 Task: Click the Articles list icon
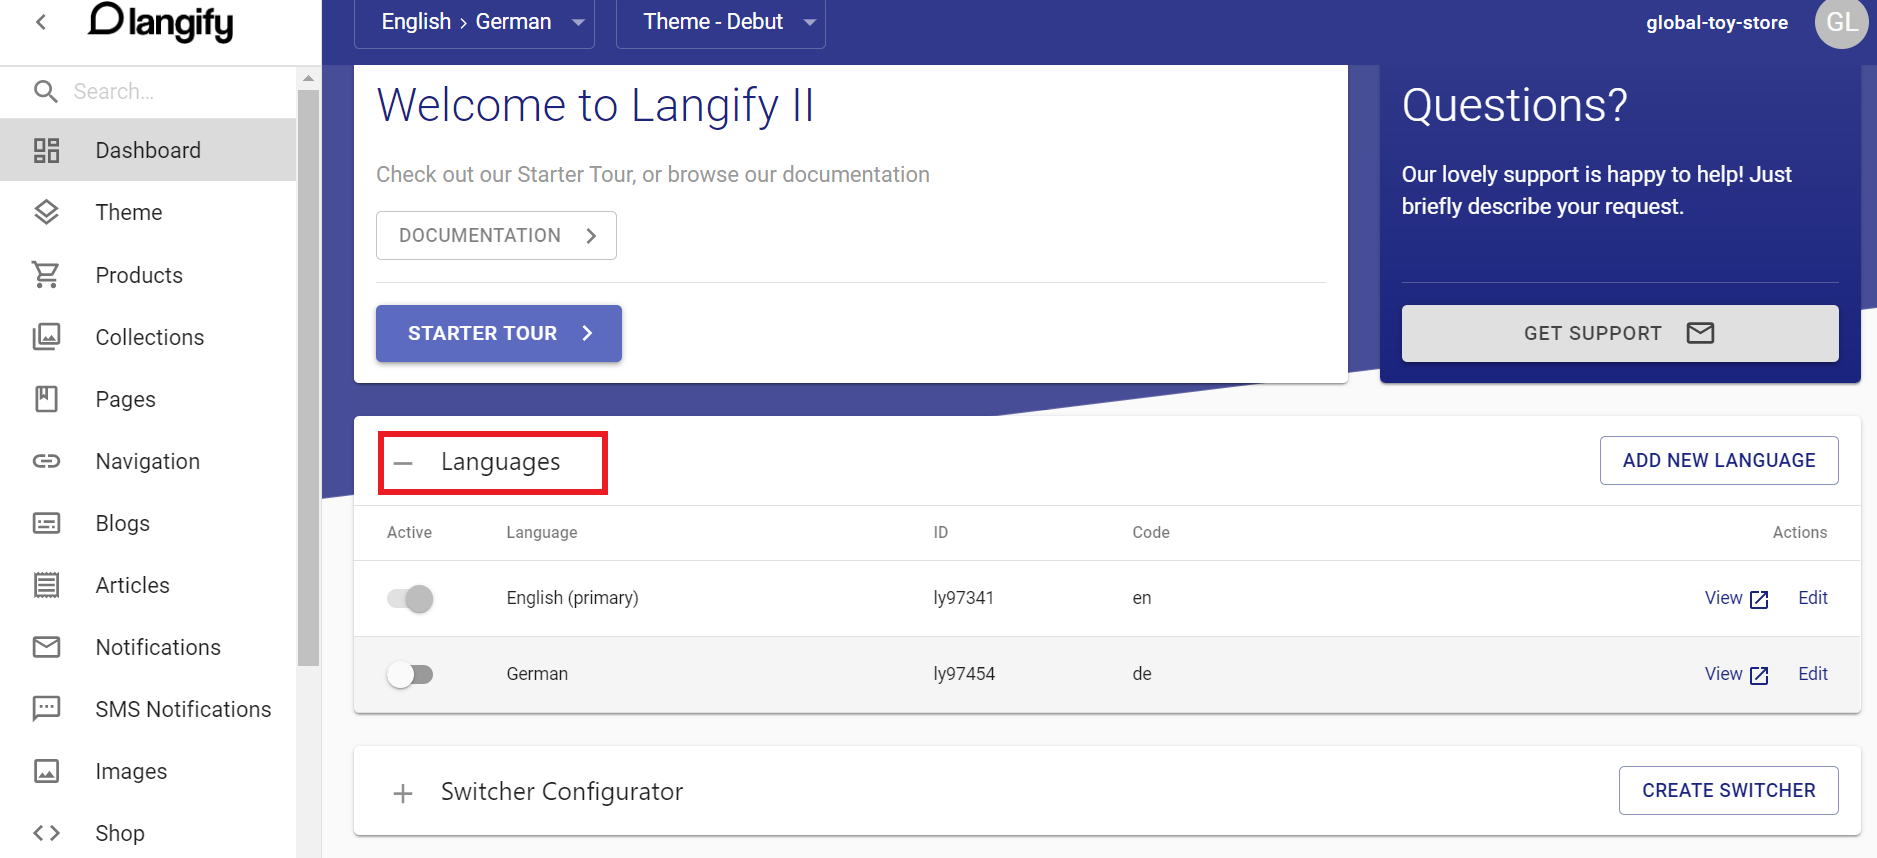[46, 585]
